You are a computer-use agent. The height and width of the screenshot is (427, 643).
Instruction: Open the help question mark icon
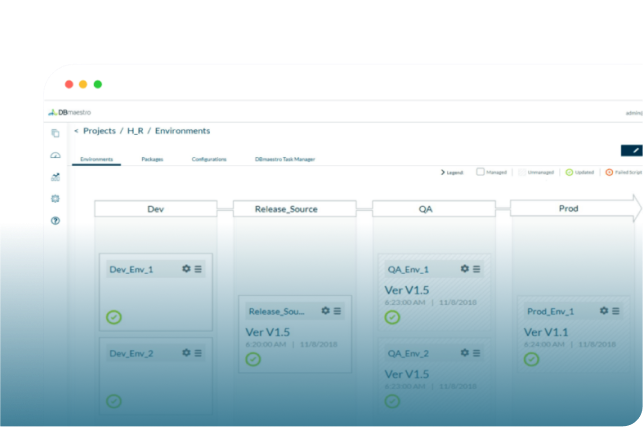55,221
